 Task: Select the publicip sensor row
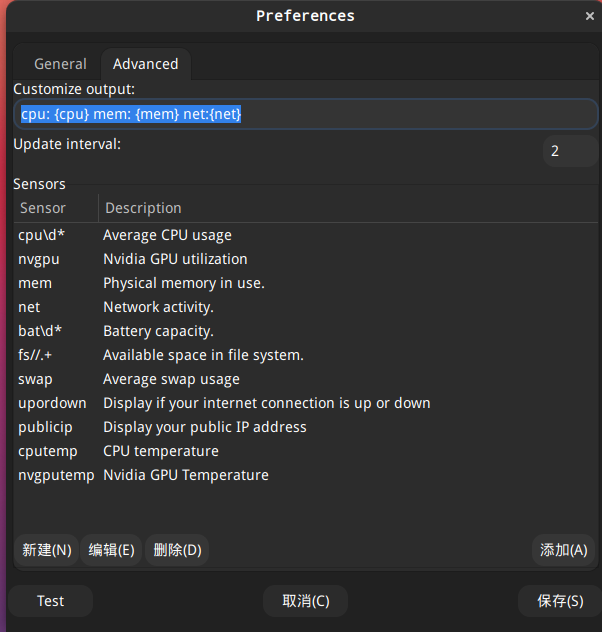[306, 427]
